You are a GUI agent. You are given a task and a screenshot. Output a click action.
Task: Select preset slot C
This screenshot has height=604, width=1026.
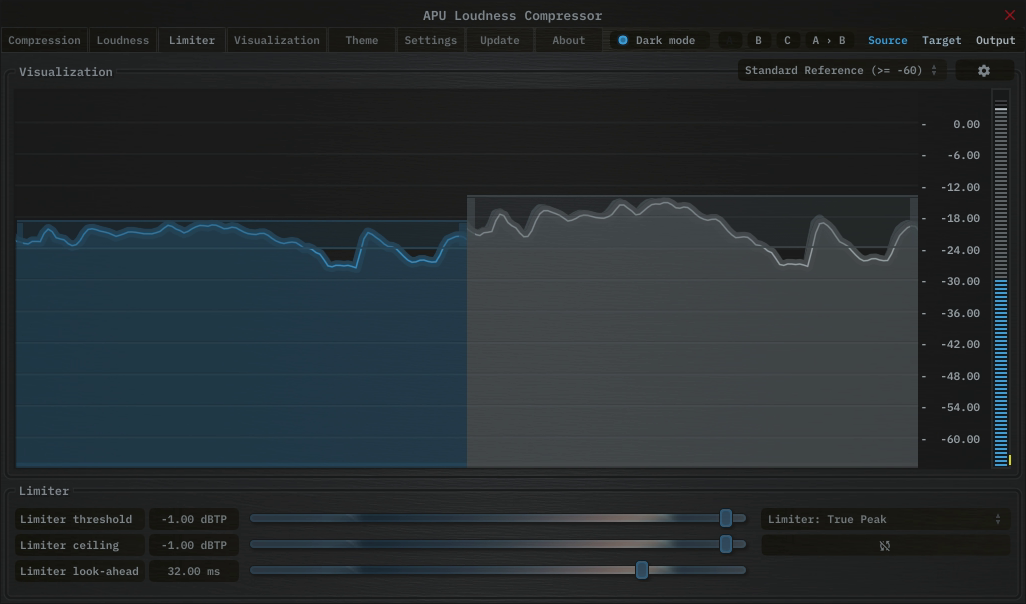pos(786,40)
